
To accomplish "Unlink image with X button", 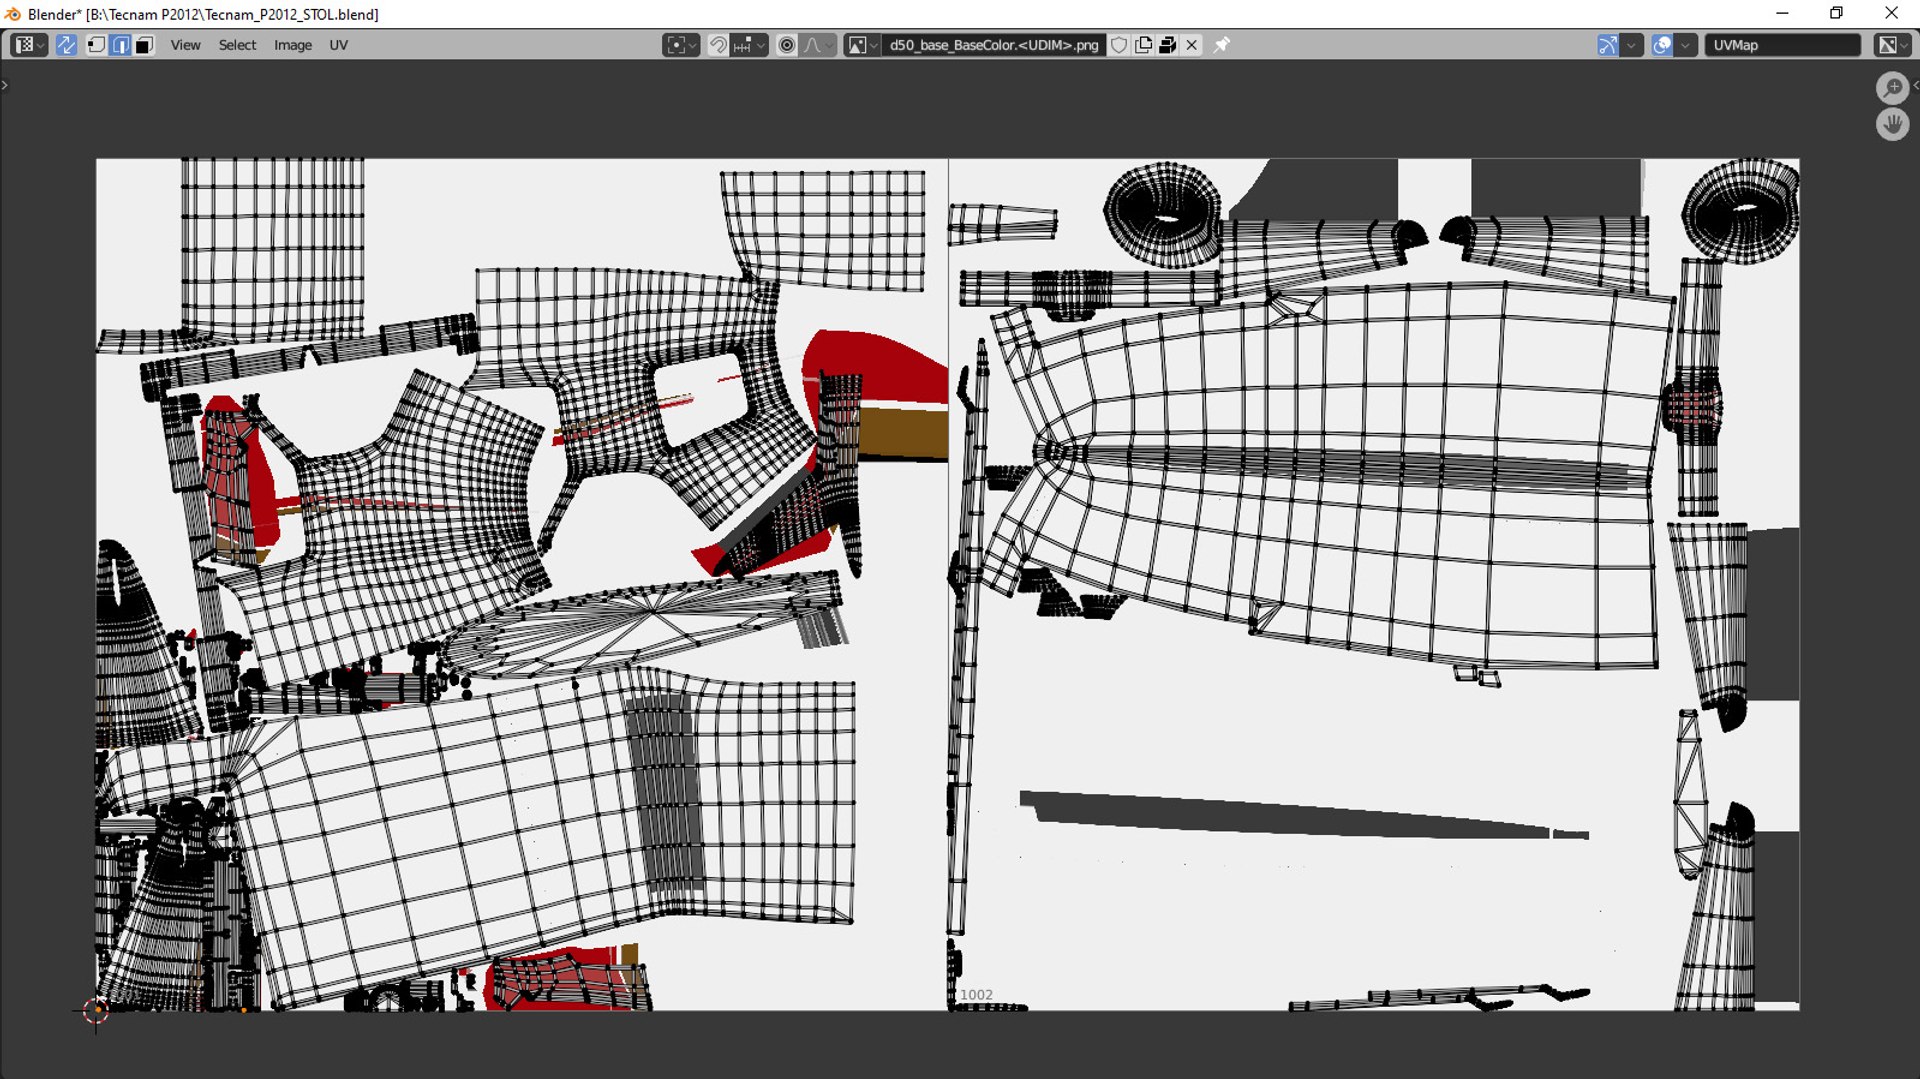I will (x=1191, y=45).
